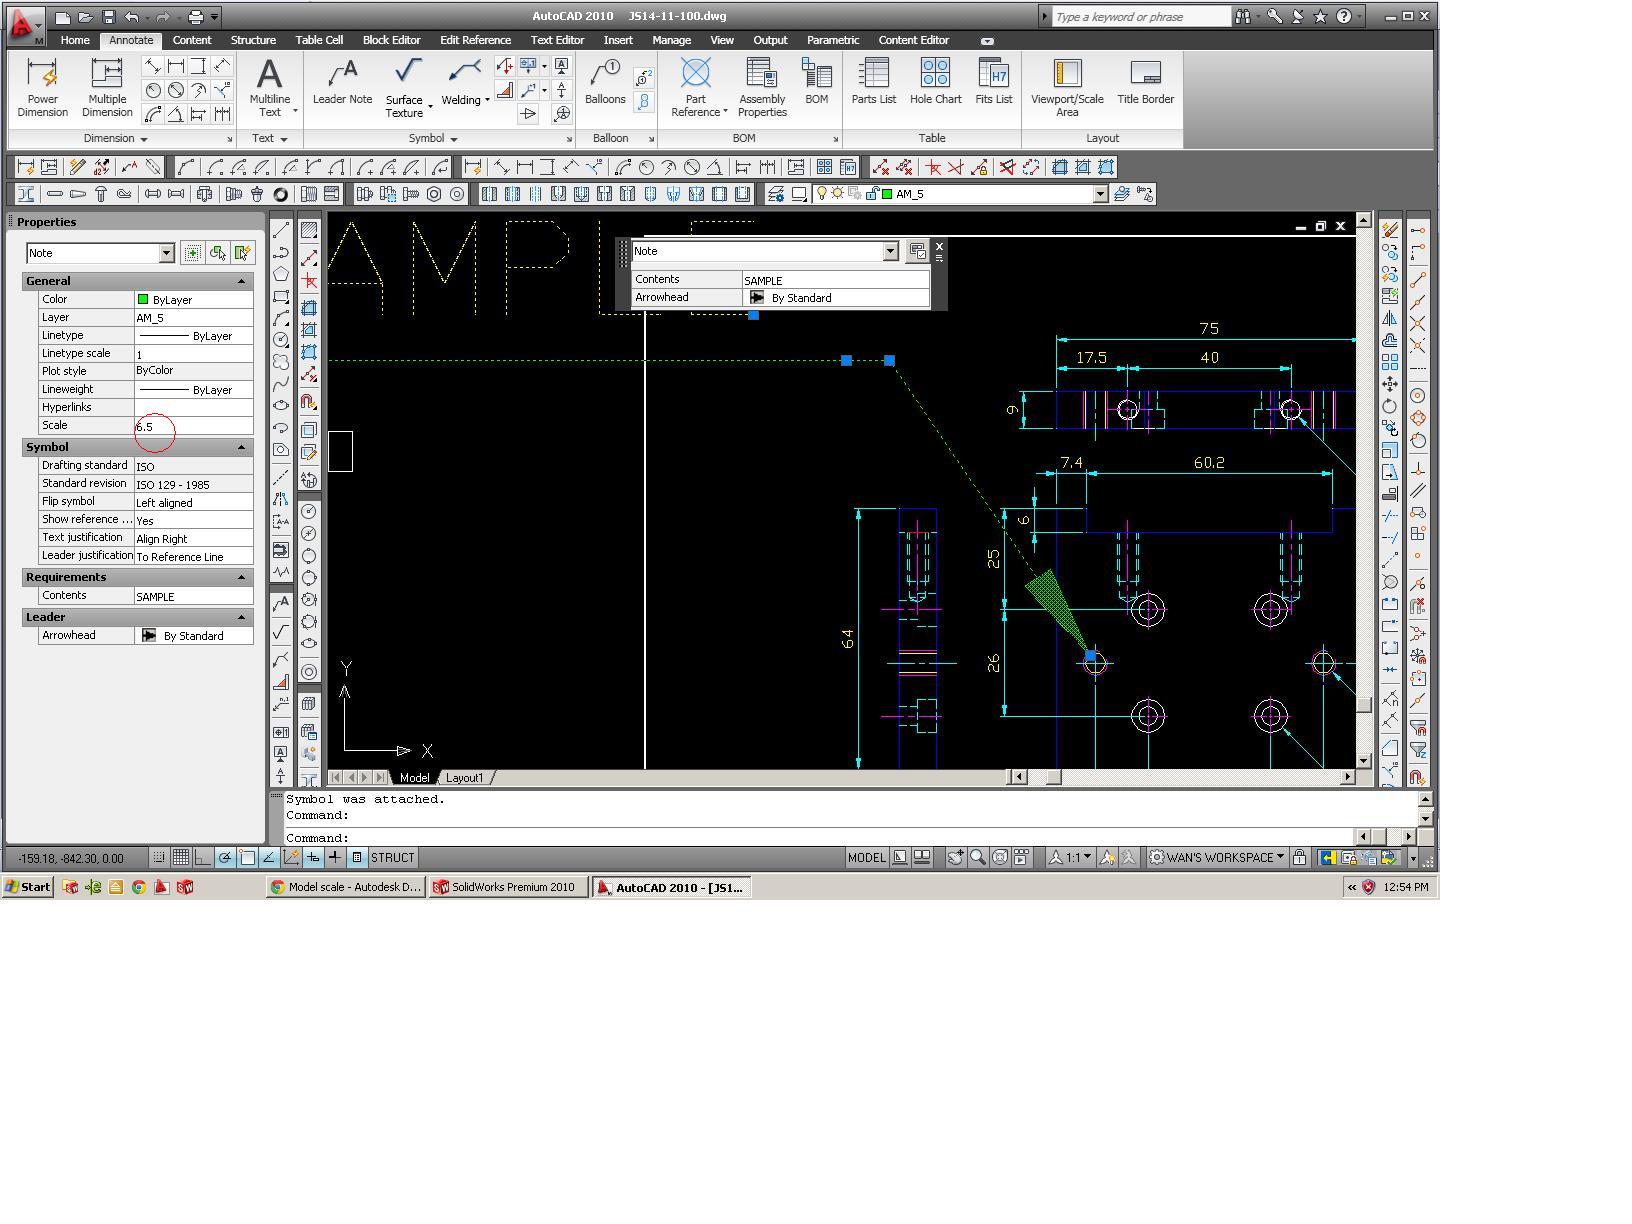Screen dimensions: 1632x1224
Task: Click the ByLayer green color swatch
Action: click(142, 299)
